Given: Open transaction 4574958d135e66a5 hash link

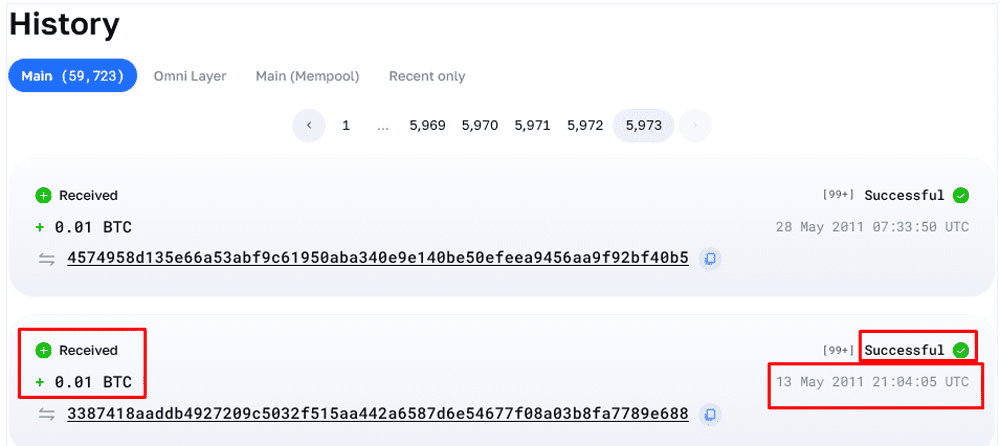Looking at the screenshot, I should [x=378, y=258].
